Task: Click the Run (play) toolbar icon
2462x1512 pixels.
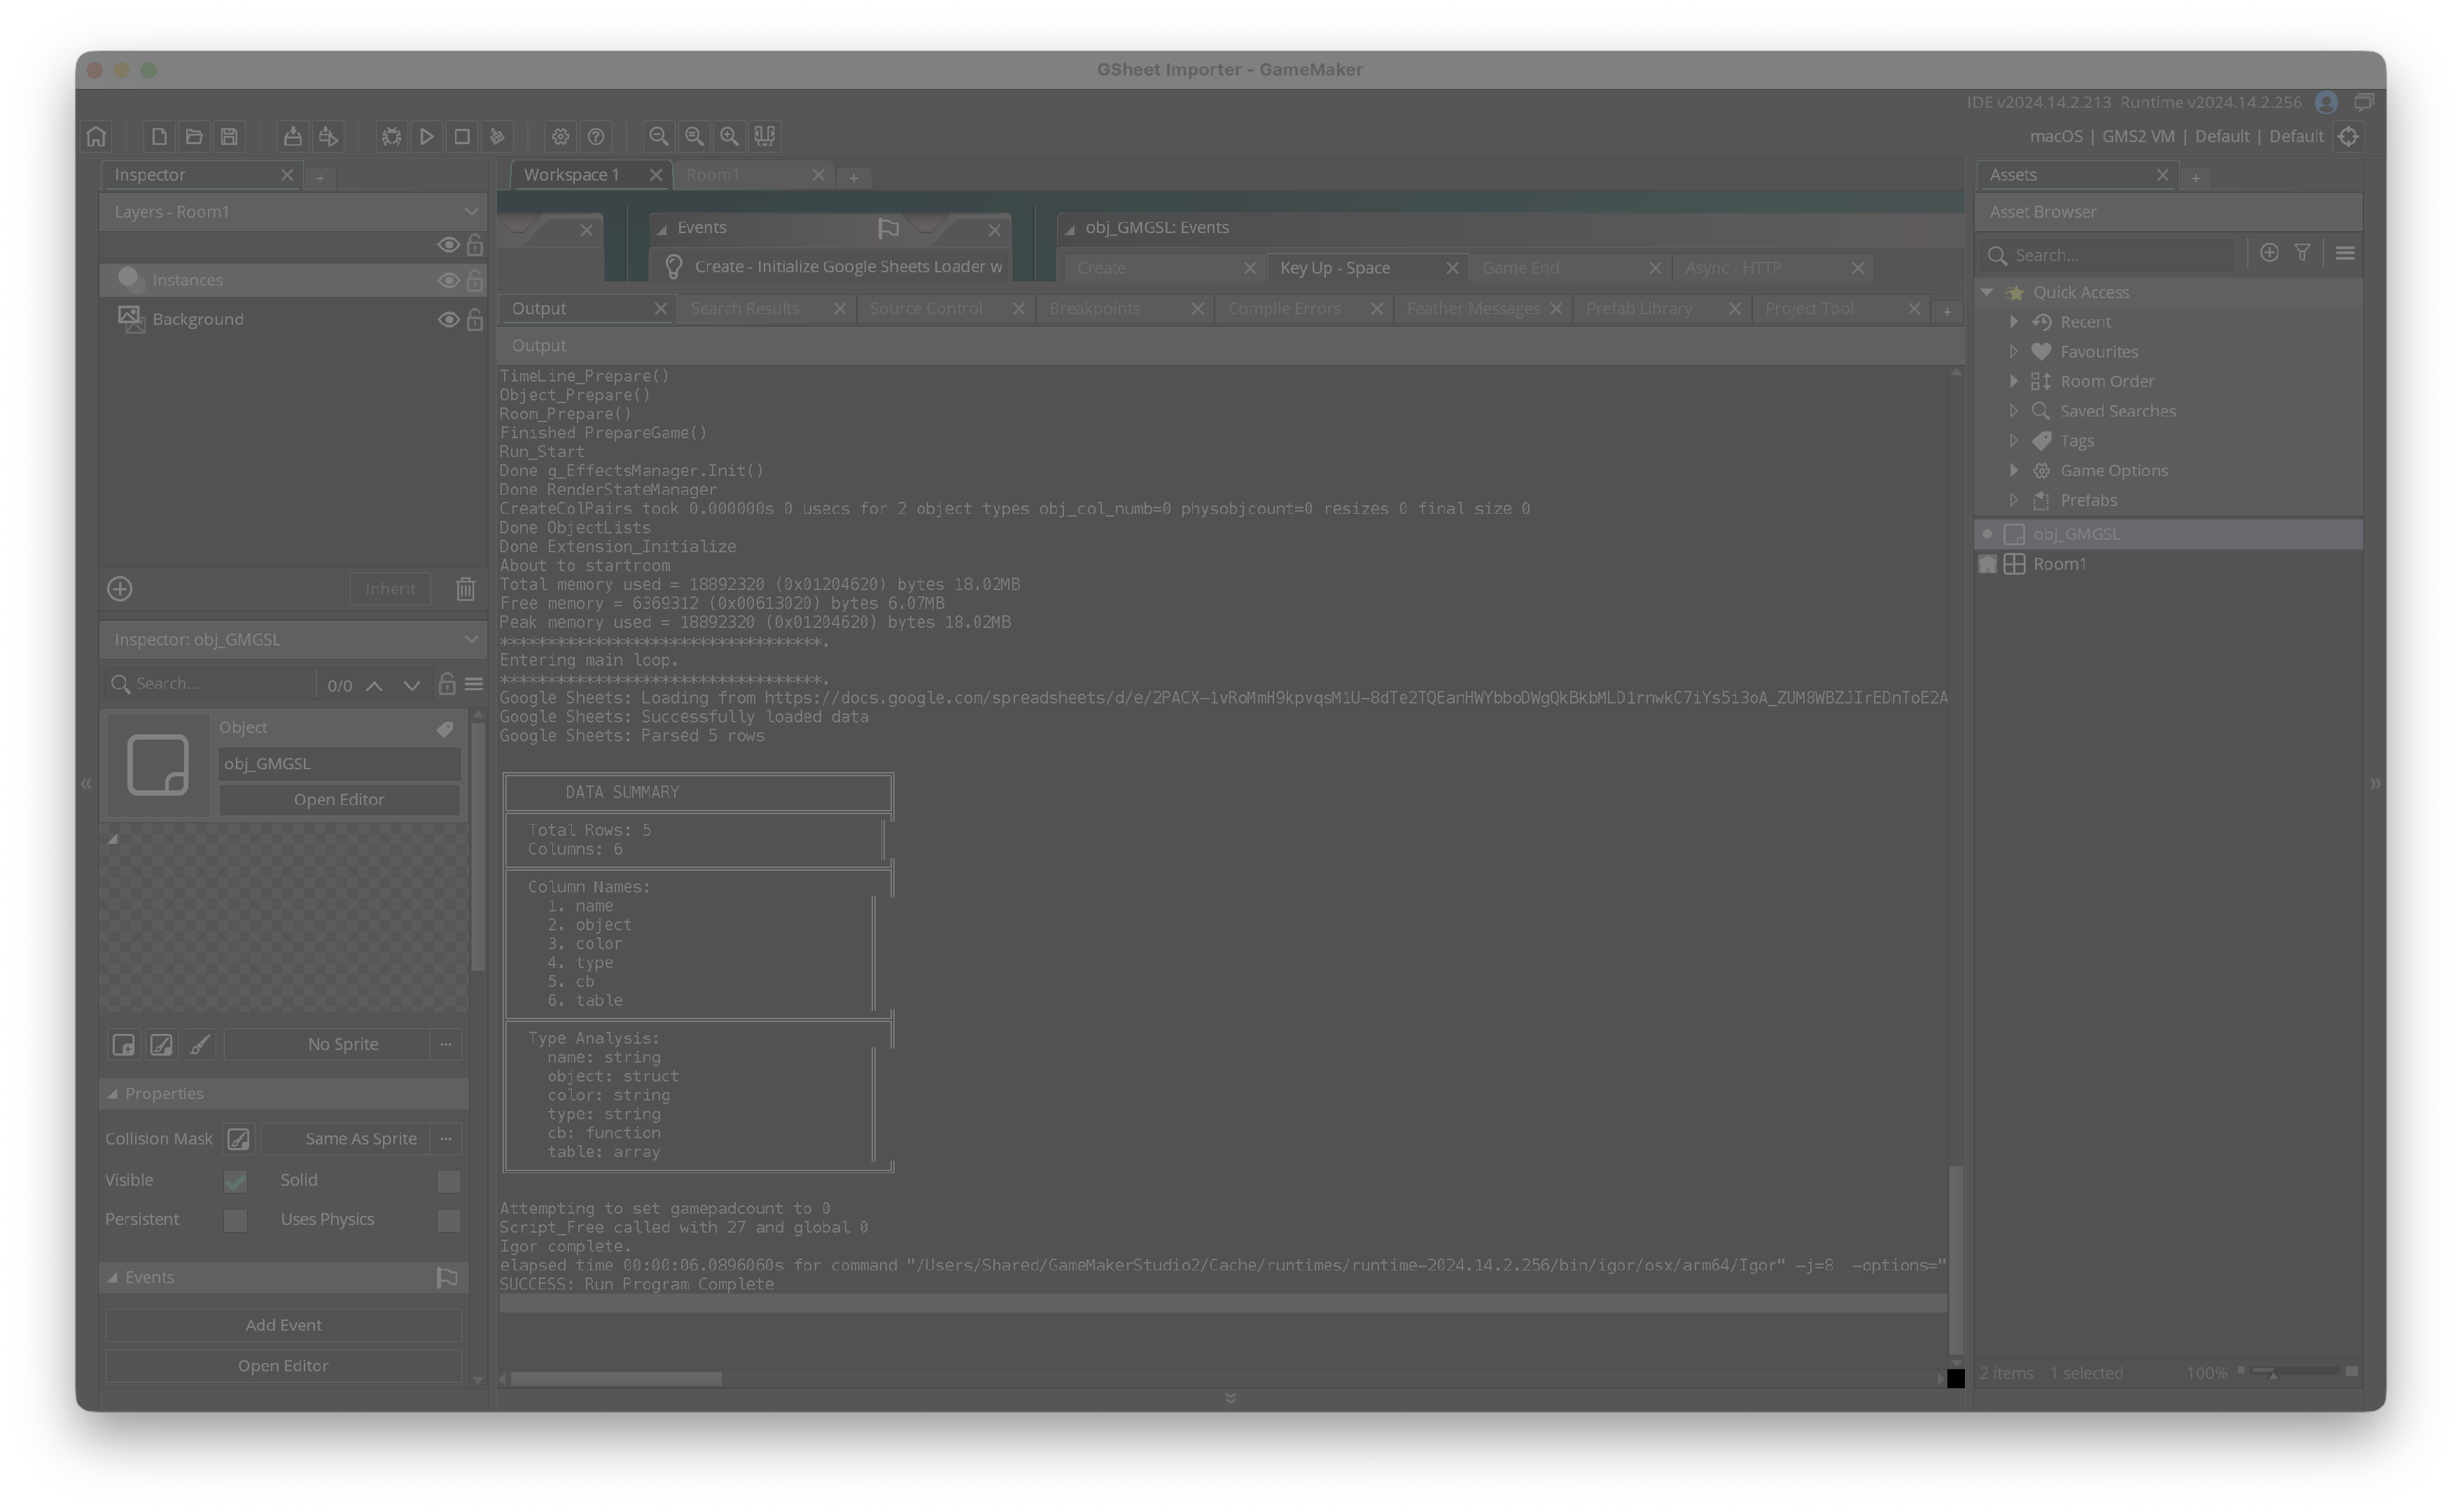Action: pyautogui.click(x=427, y=136)
